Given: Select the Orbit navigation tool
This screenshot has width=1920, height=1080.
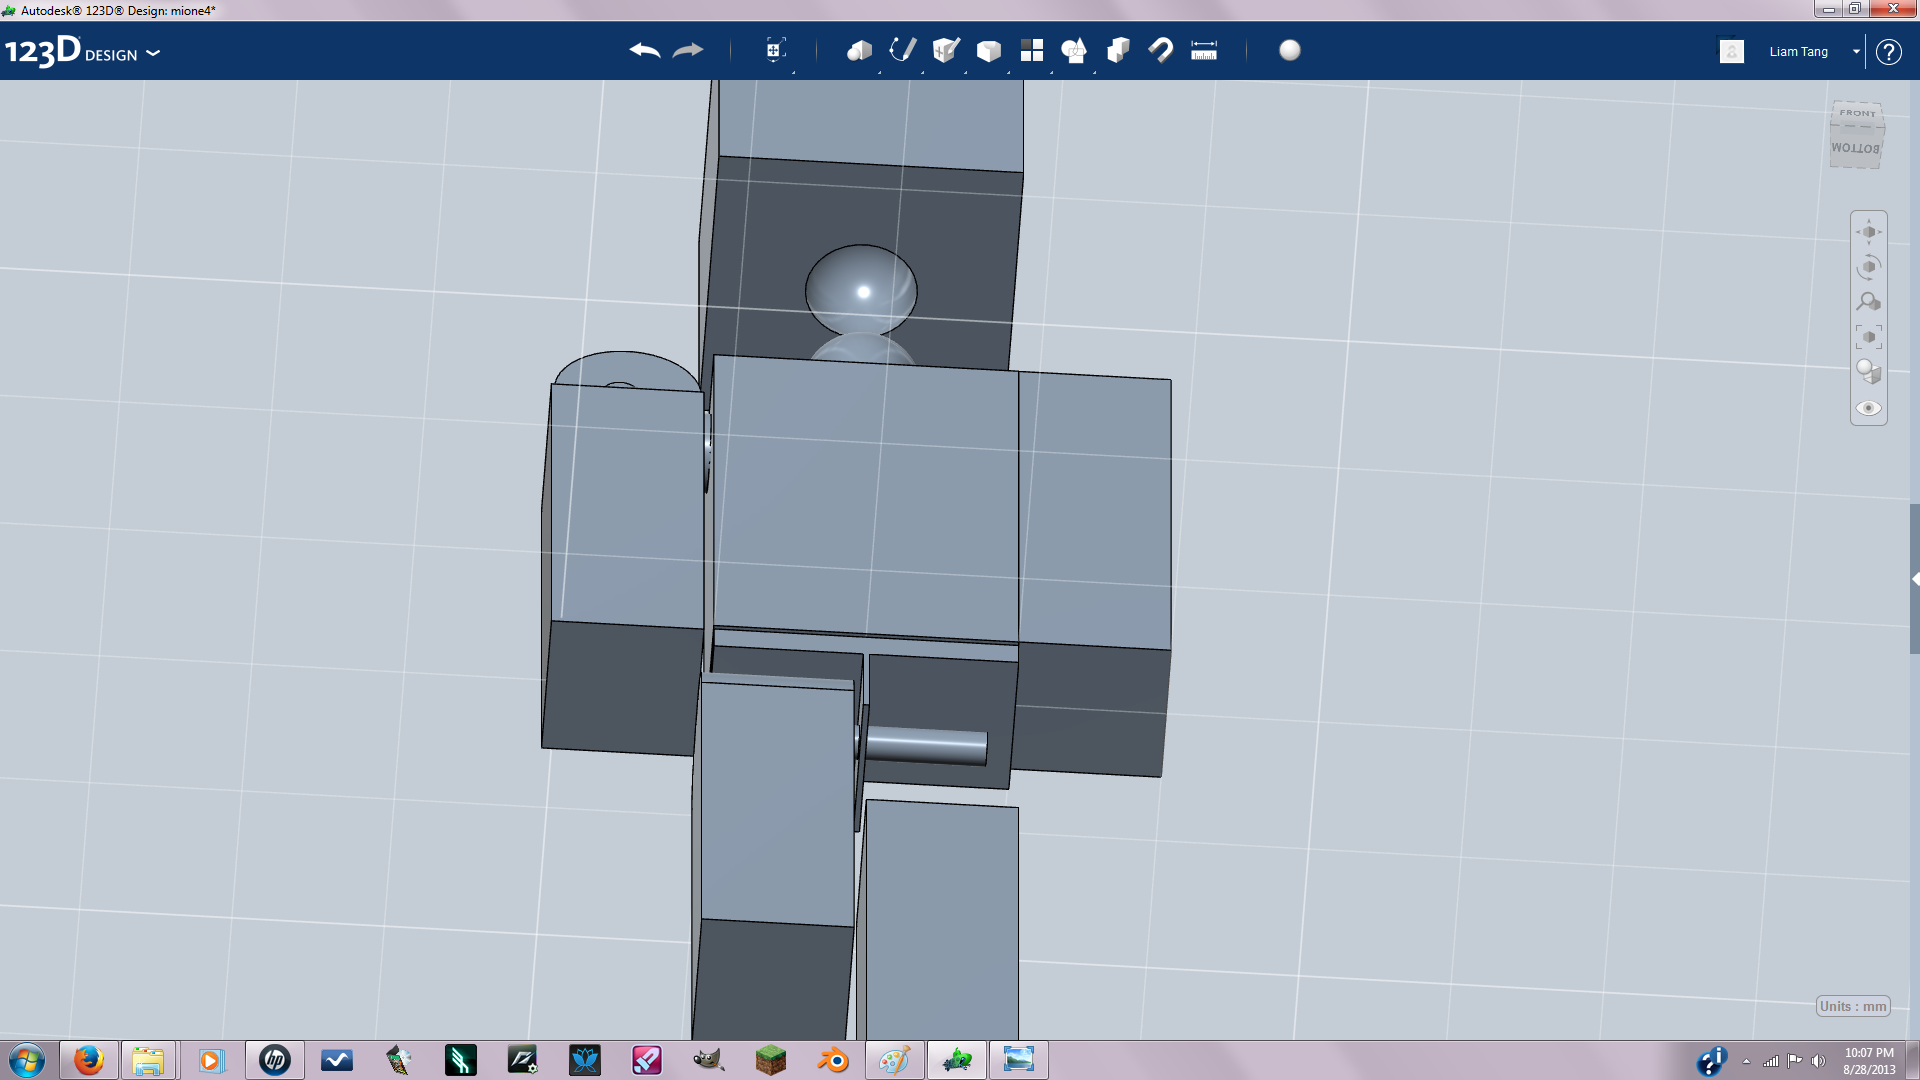Looking at the screenshot, I should tap(1868, 267).
